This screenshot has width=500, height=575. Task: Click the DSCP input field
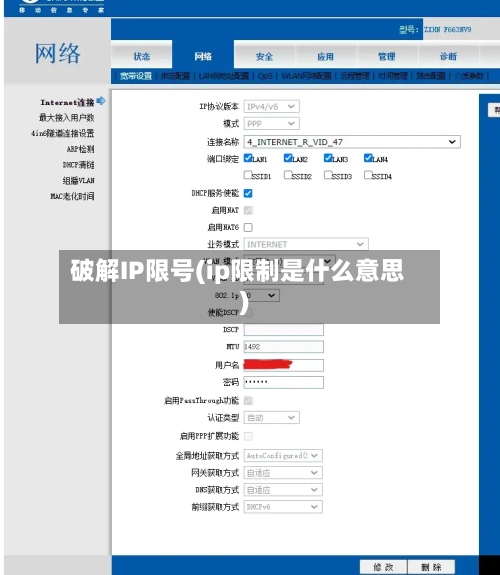tap(284, 329)
